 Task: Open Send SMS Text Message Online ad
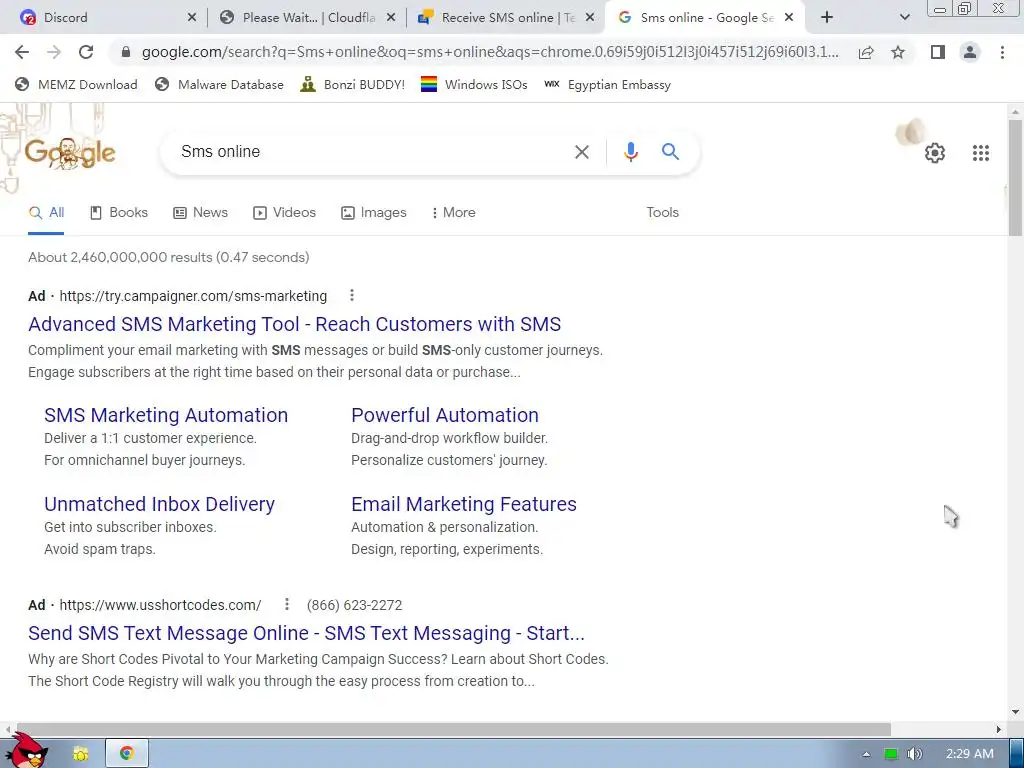[x=306, y=633]
